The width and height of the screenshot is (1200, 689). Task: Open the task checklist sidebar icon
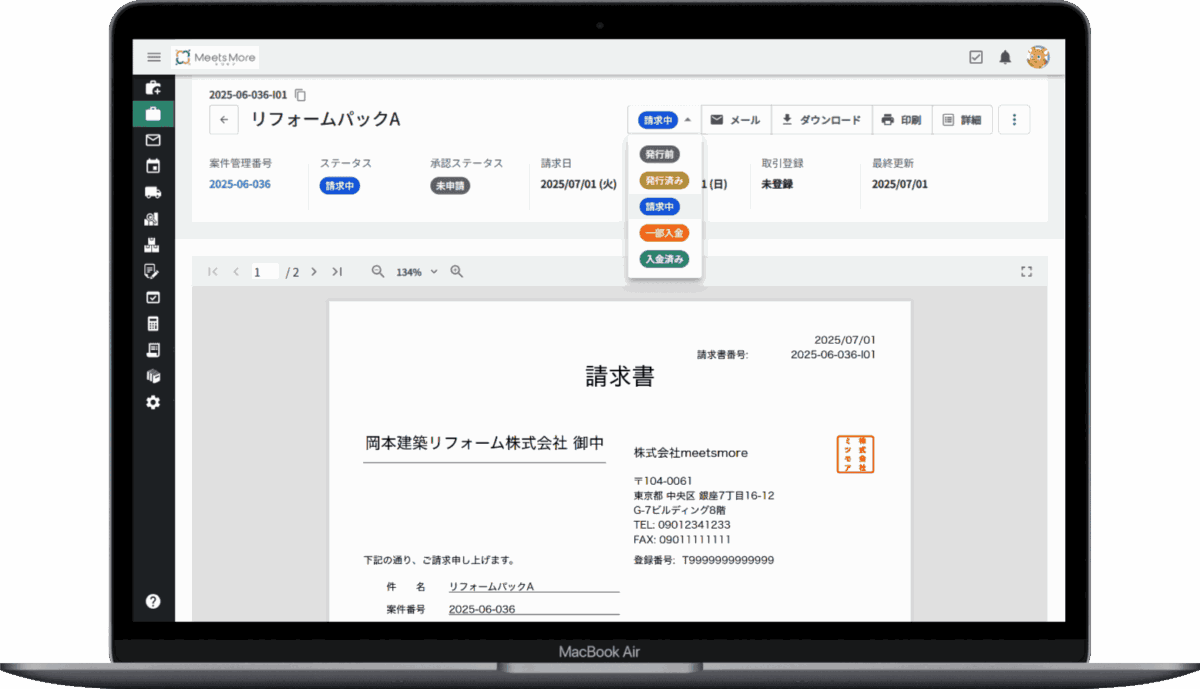tap(153, 297)
